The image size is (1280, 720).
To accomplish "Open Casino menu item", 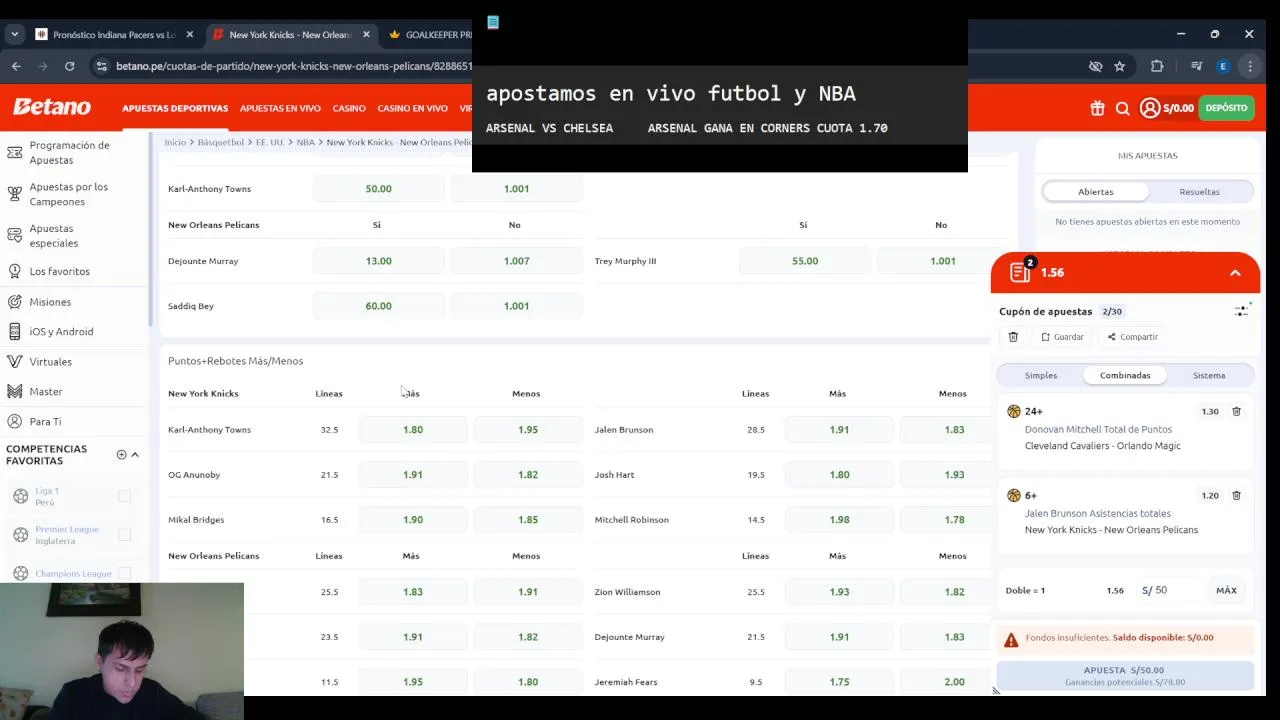I will click(x=349, y=108).
